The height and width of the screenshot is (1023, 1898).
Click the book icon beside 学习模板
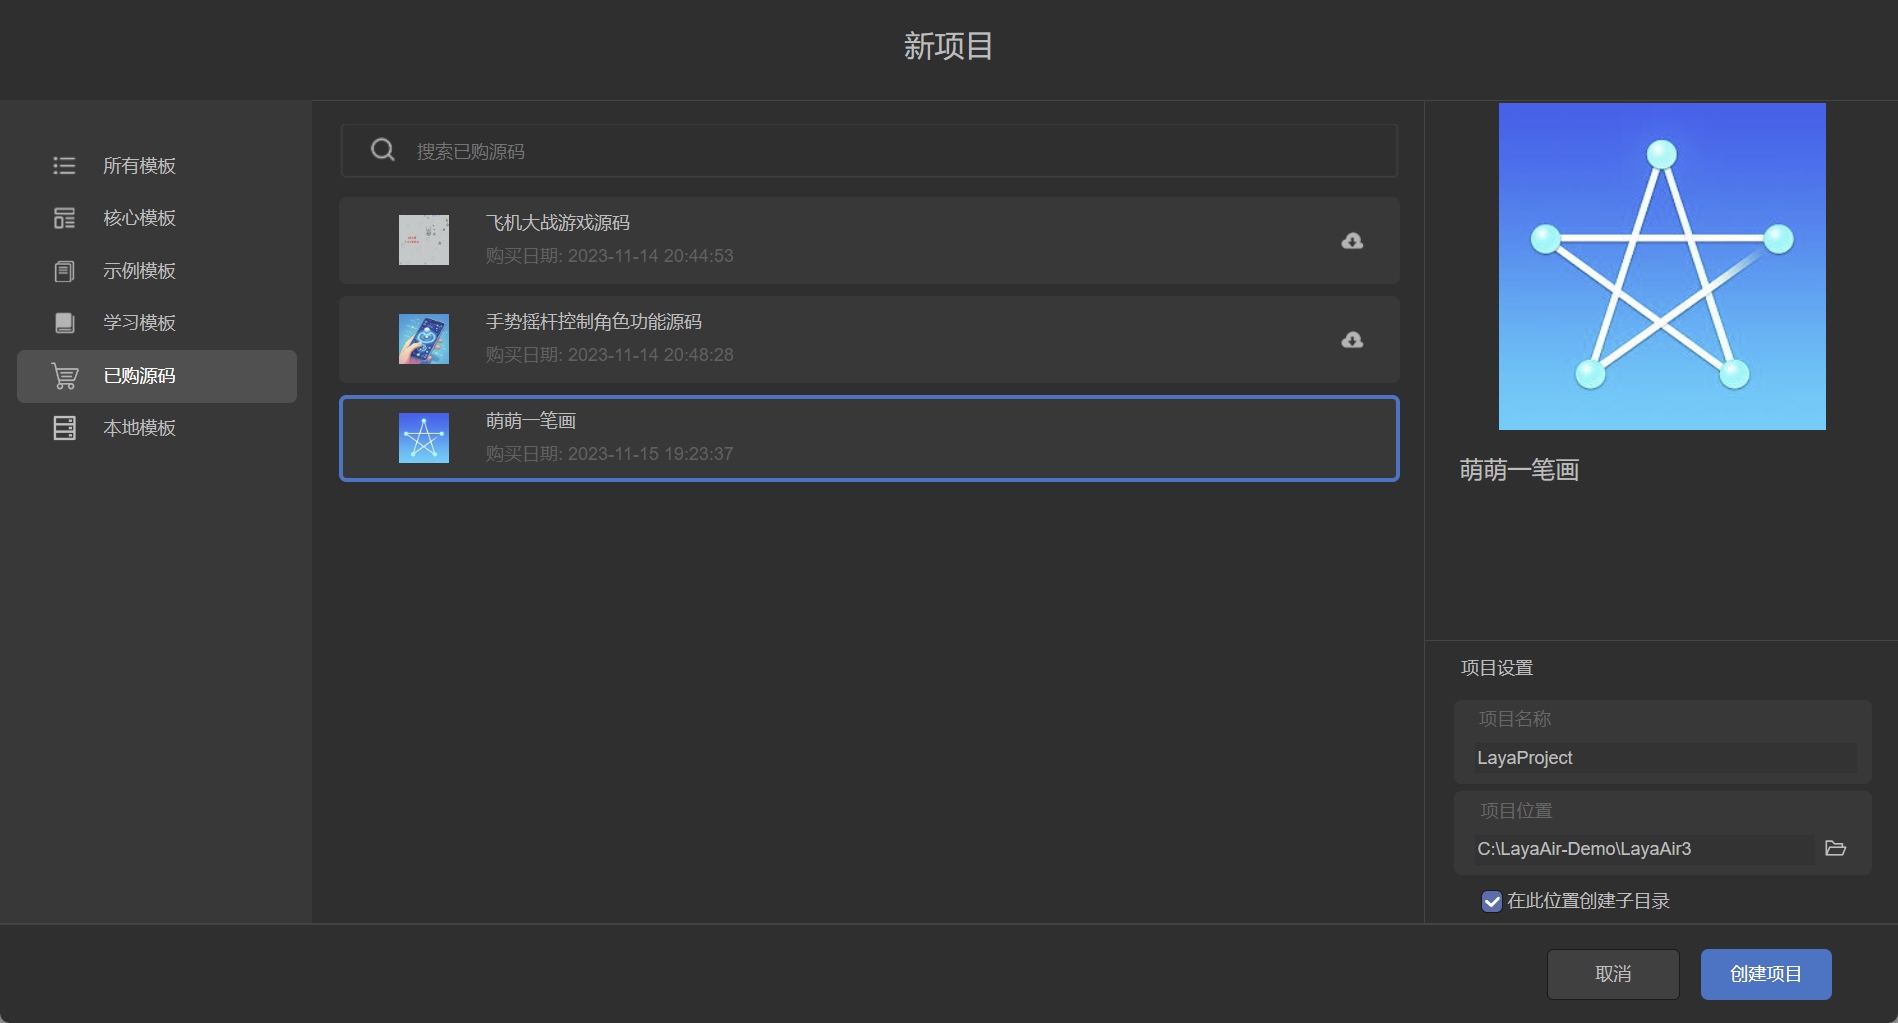(x=64, y=323)
